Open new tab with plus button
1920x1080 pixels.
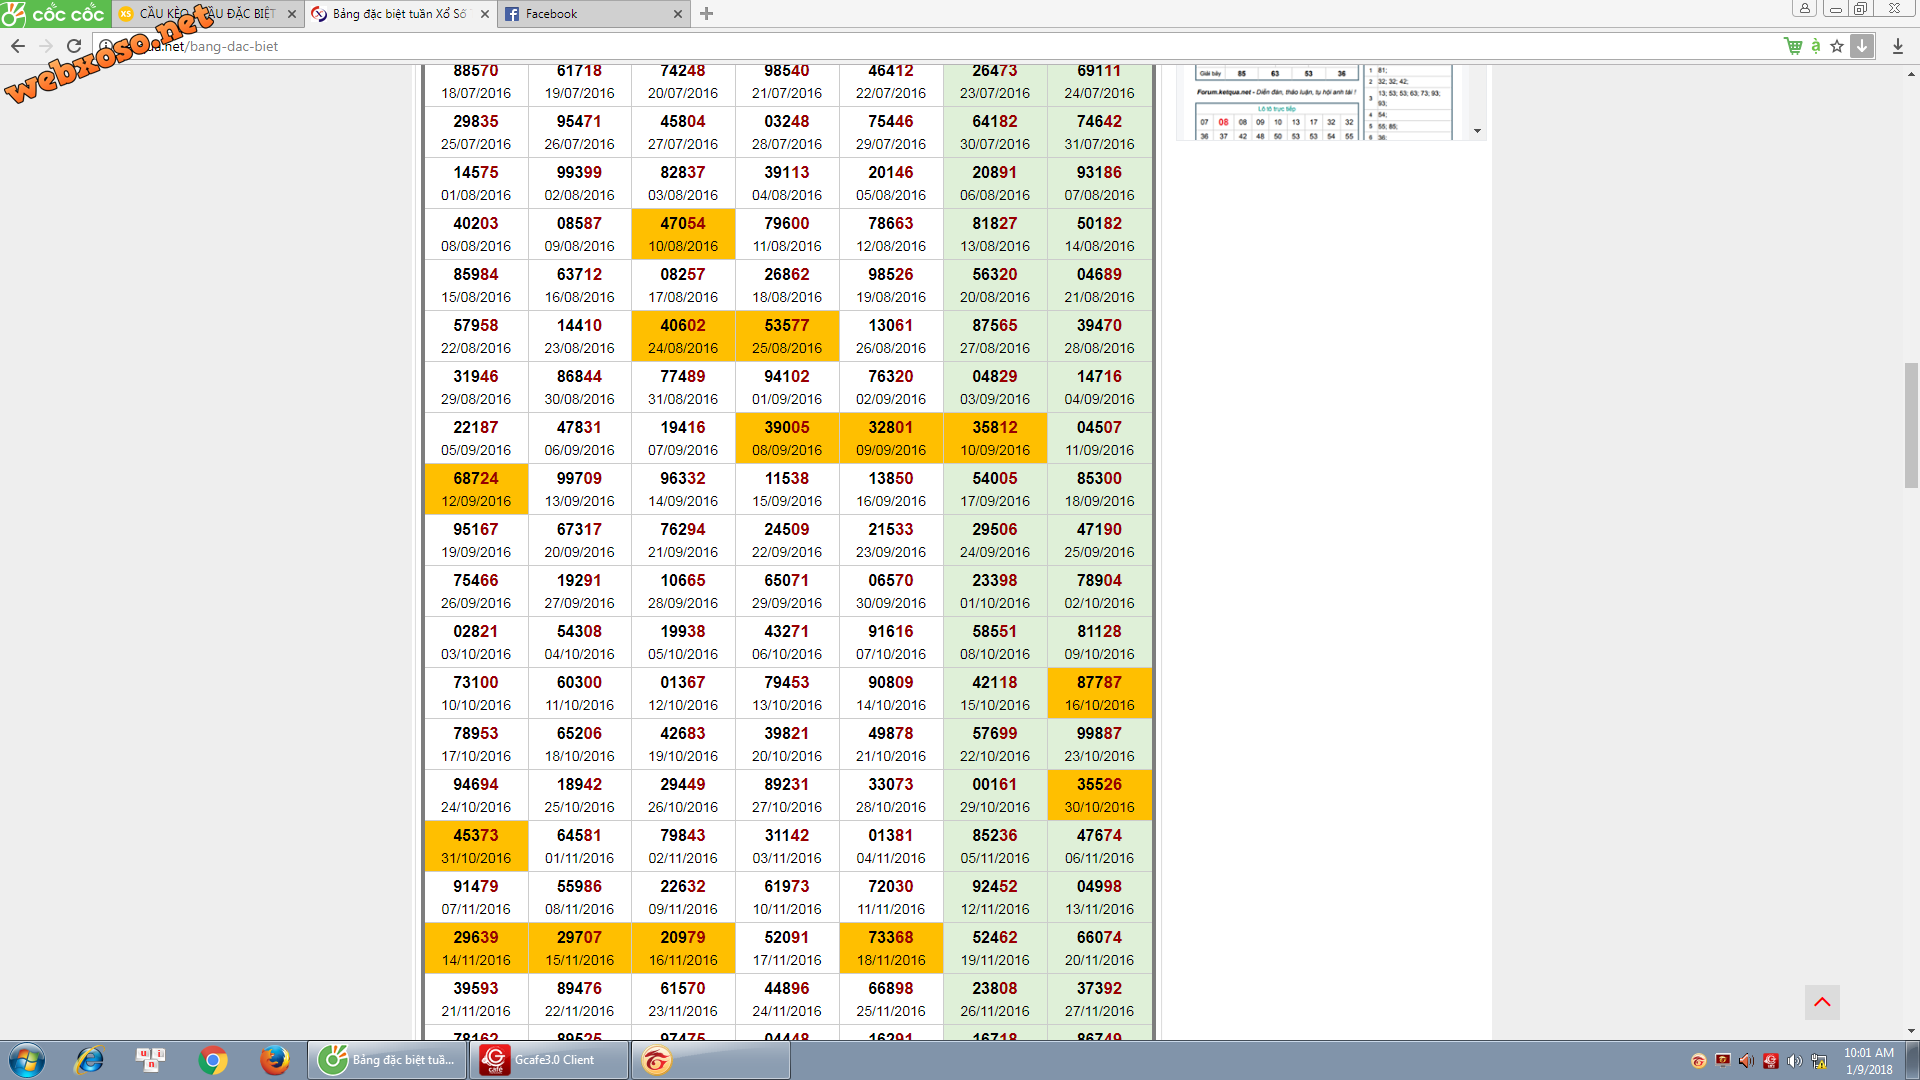[707, 14]
